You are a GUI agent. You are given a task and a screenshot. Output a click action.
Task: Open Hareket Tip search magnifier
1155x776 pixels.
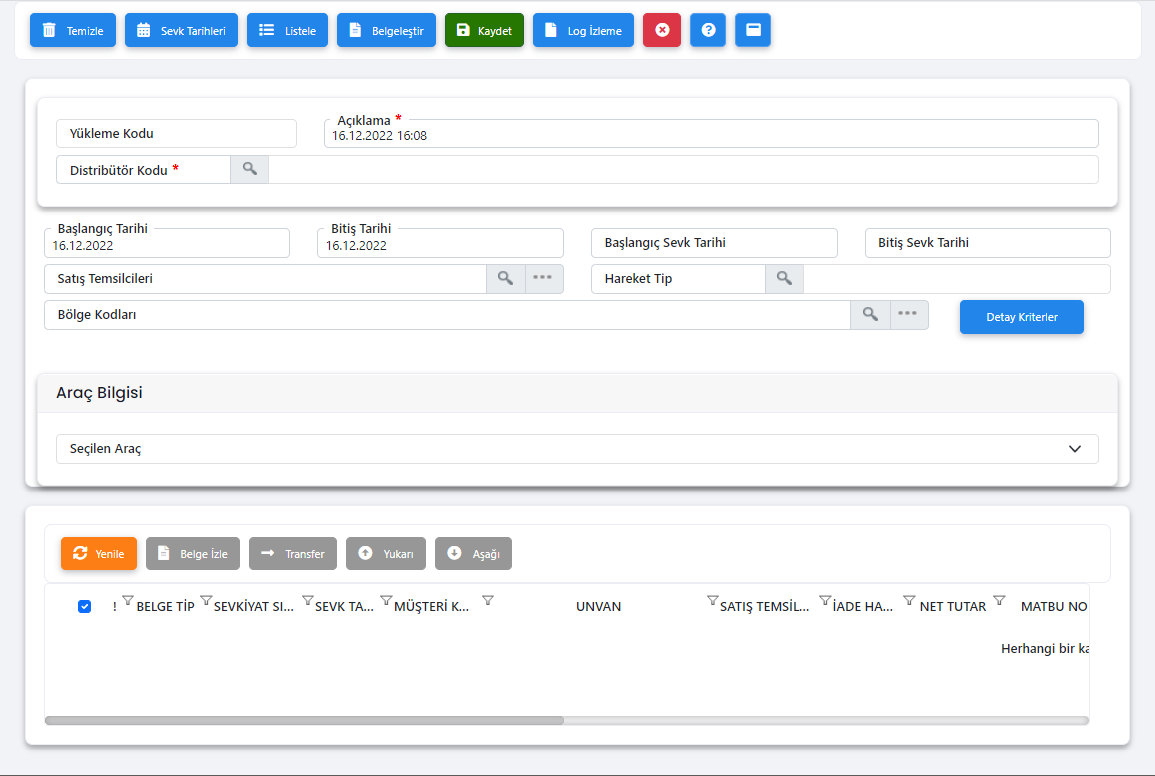click(x=784, y=279)
